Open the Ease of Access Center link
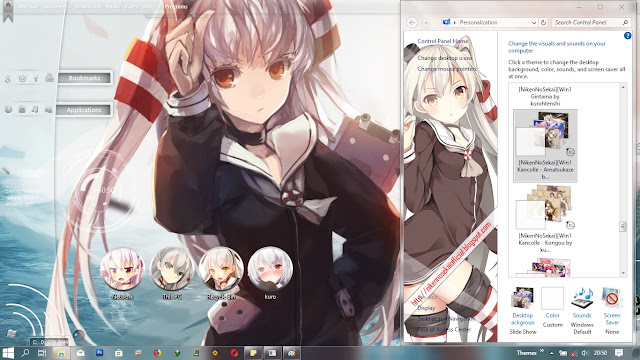 [x=444, y=329]
